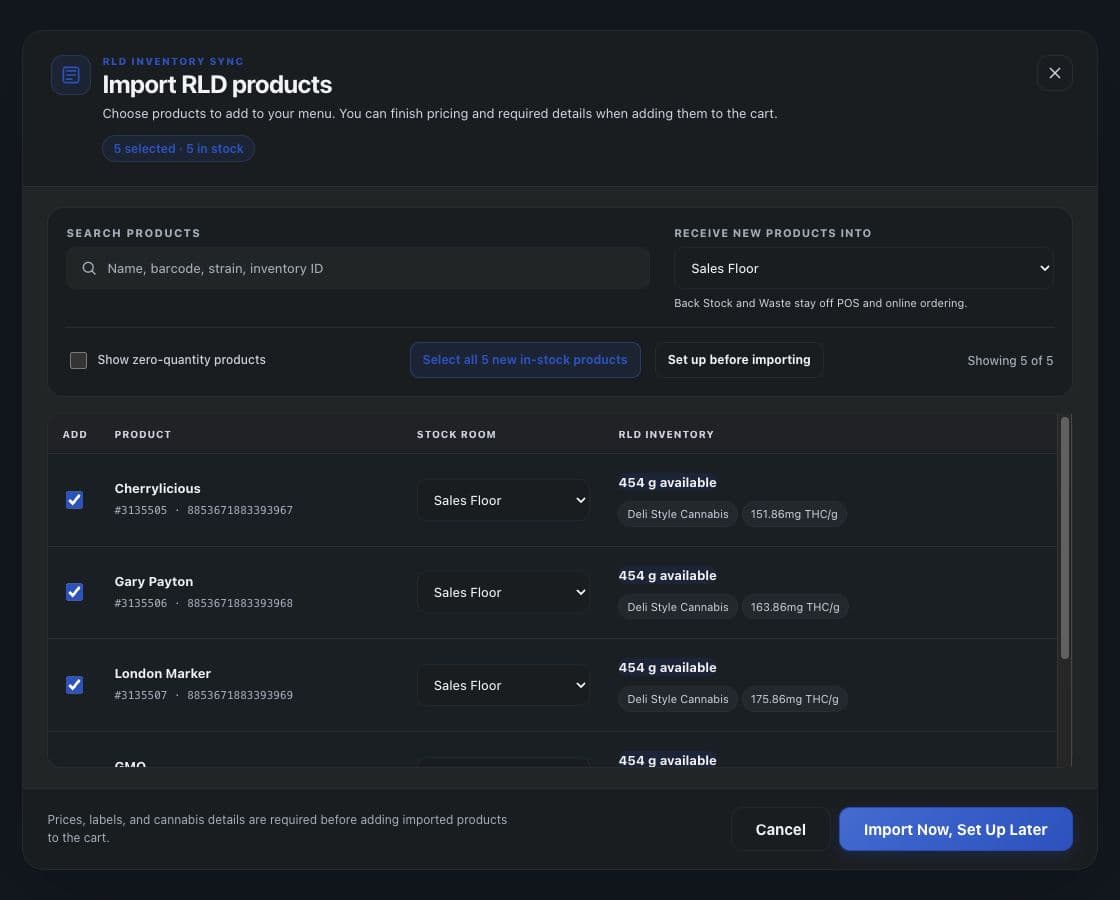Click London Marker Deli Style Cannabis tag
Image resolution: width=1120 pixels, height=900 pixels.
tap(678, 699)
